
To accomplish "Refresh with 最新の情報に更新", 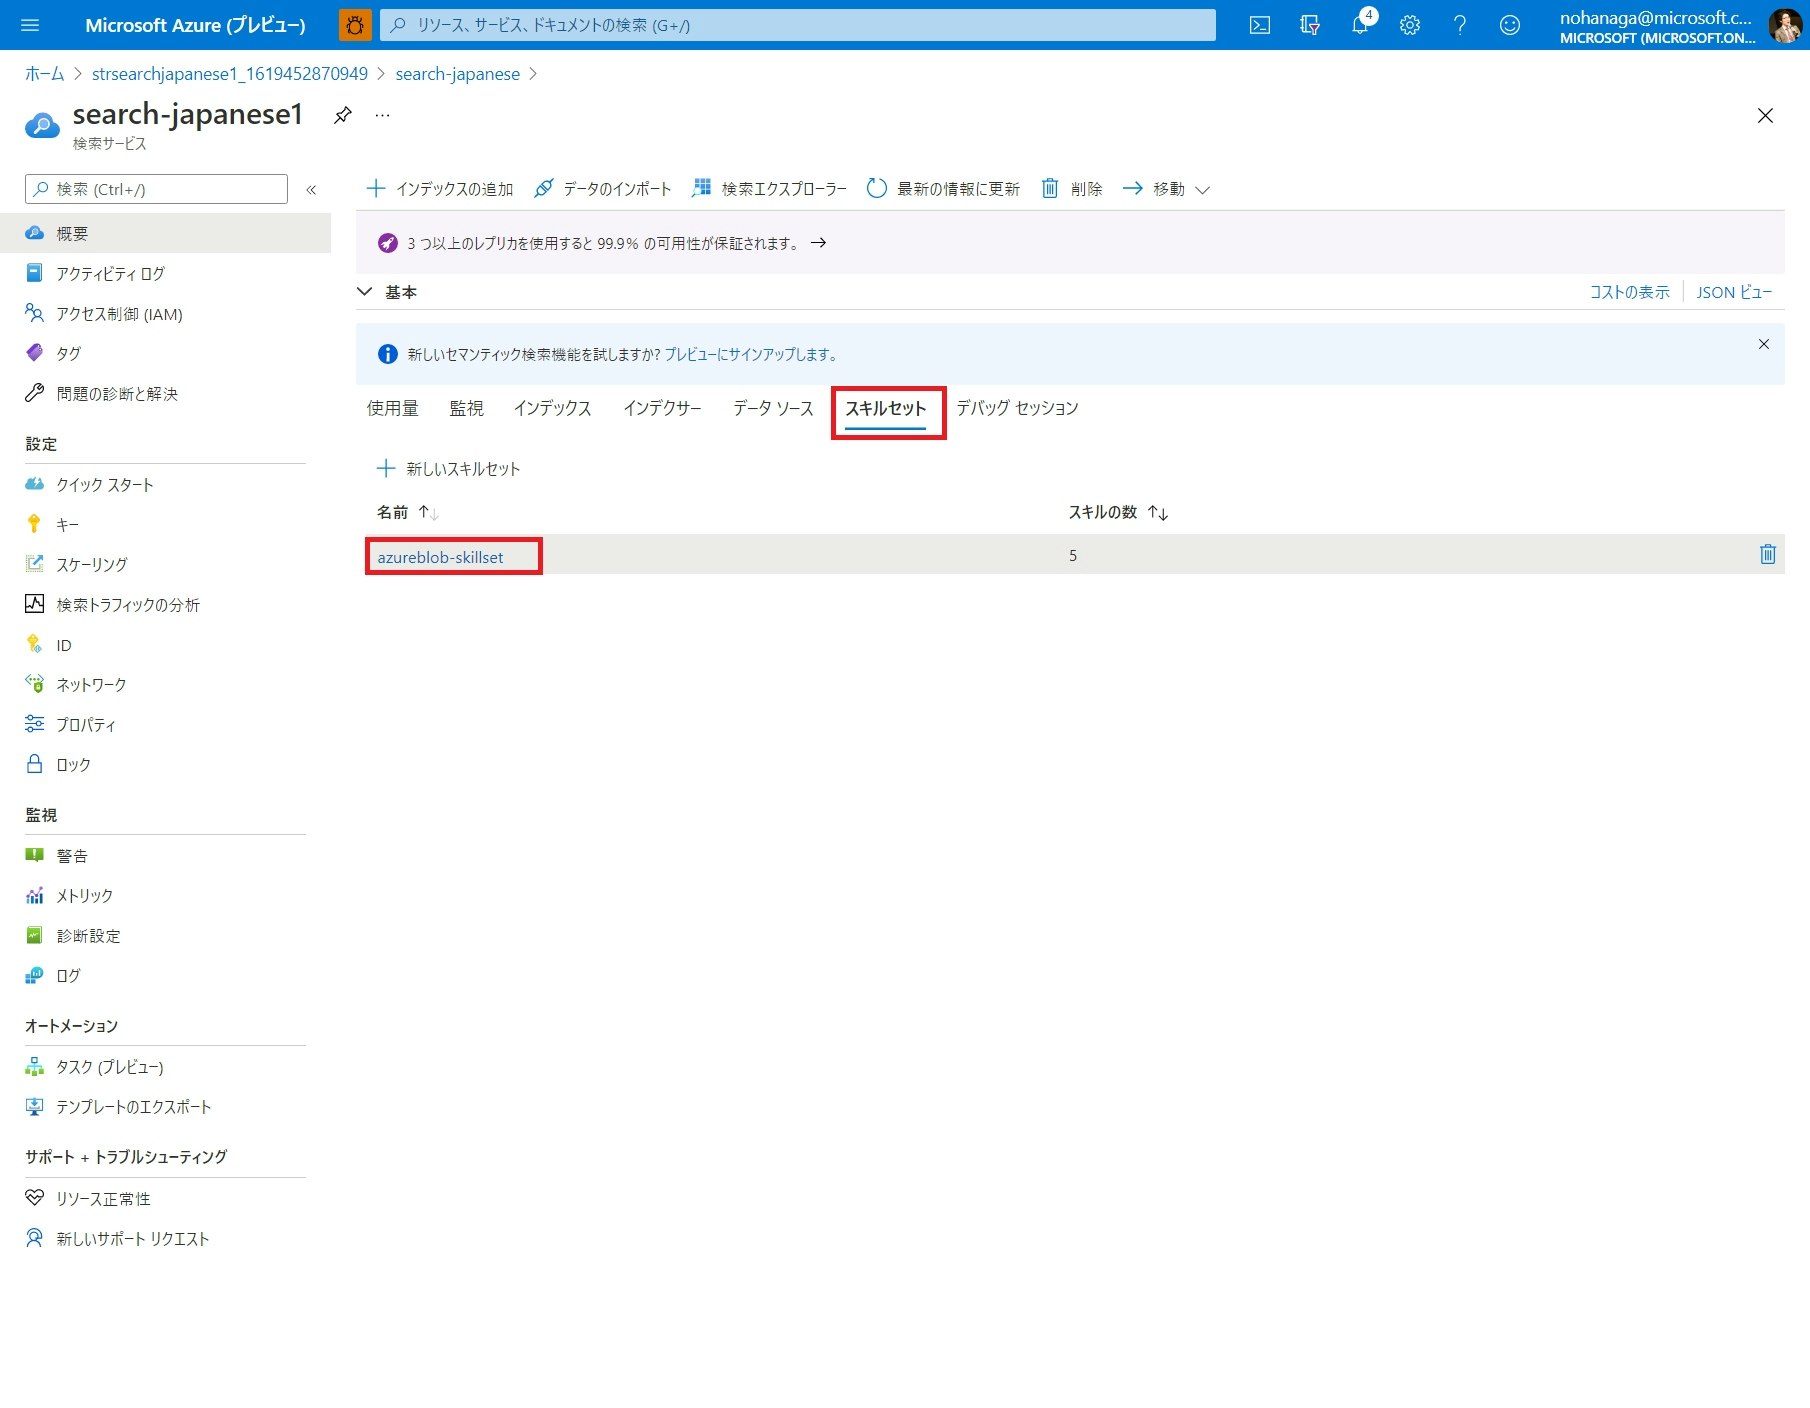I will 943,189.
